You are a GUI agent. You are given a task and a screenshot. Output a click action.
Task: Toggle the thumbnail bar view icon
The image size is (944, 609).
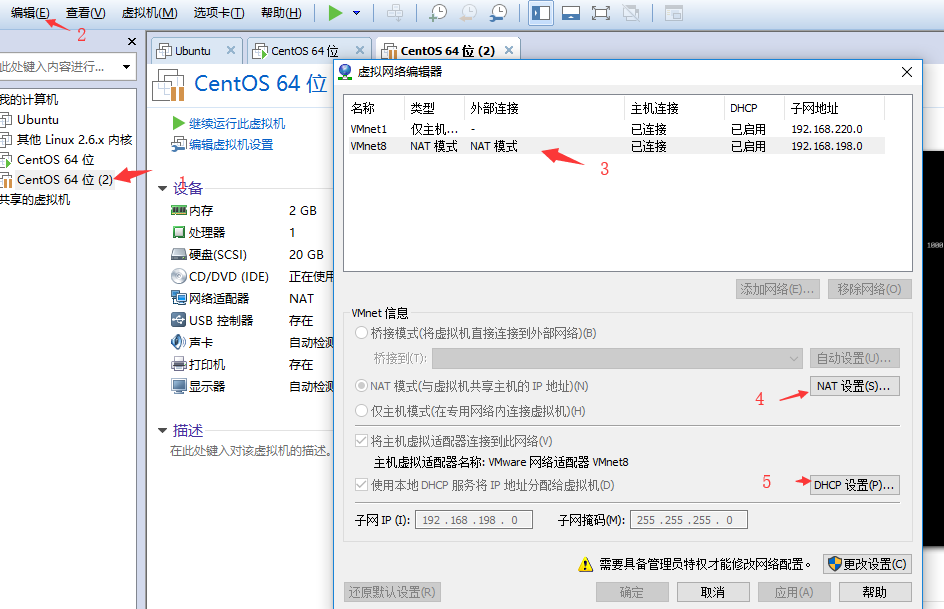click(571, 13)
